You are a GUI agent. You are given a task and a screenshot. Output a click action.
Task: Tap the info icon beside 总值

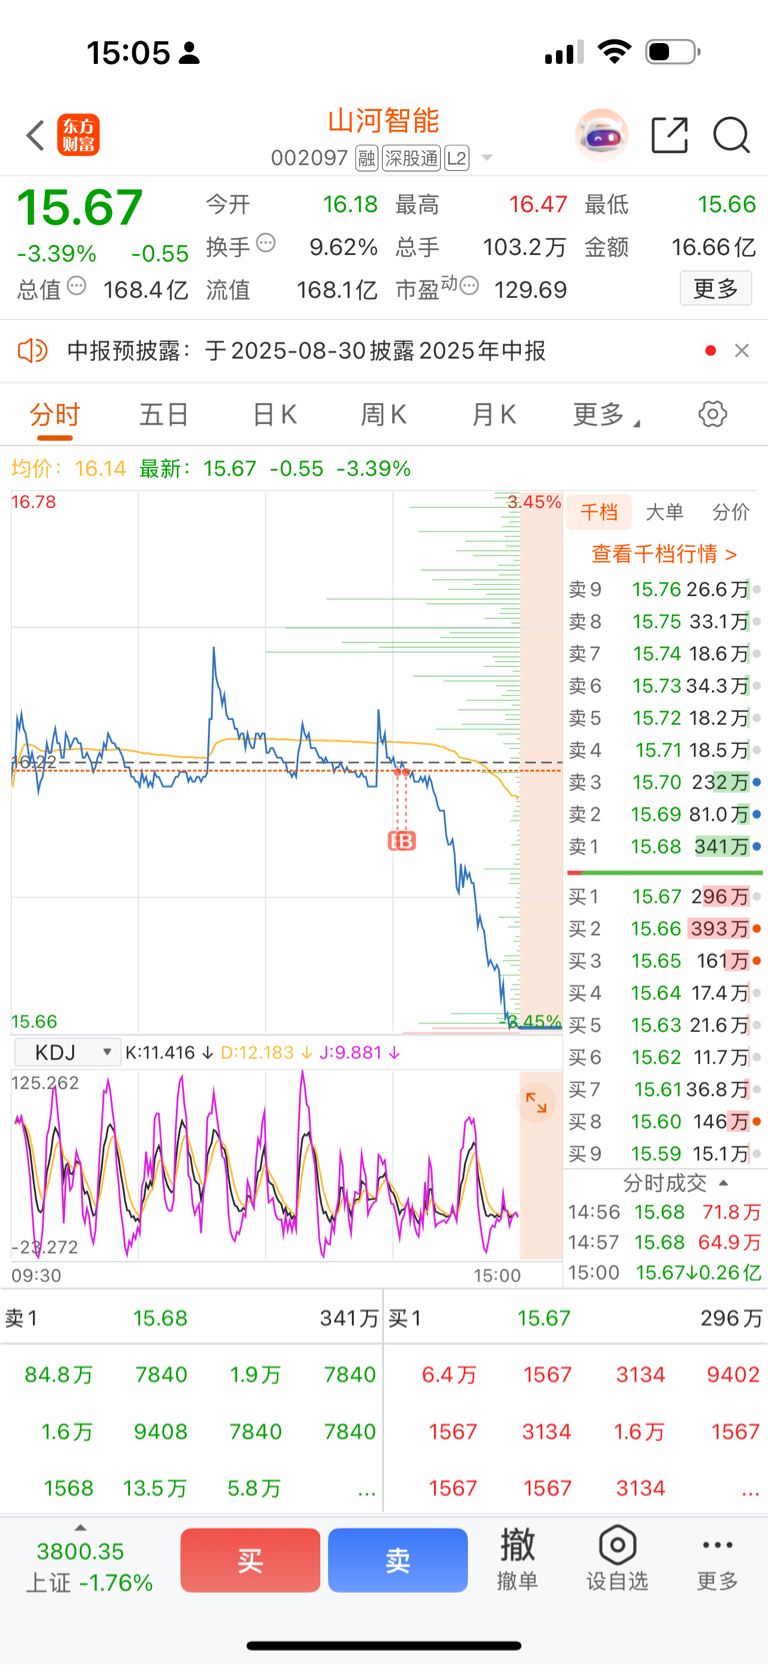point(77,286)
